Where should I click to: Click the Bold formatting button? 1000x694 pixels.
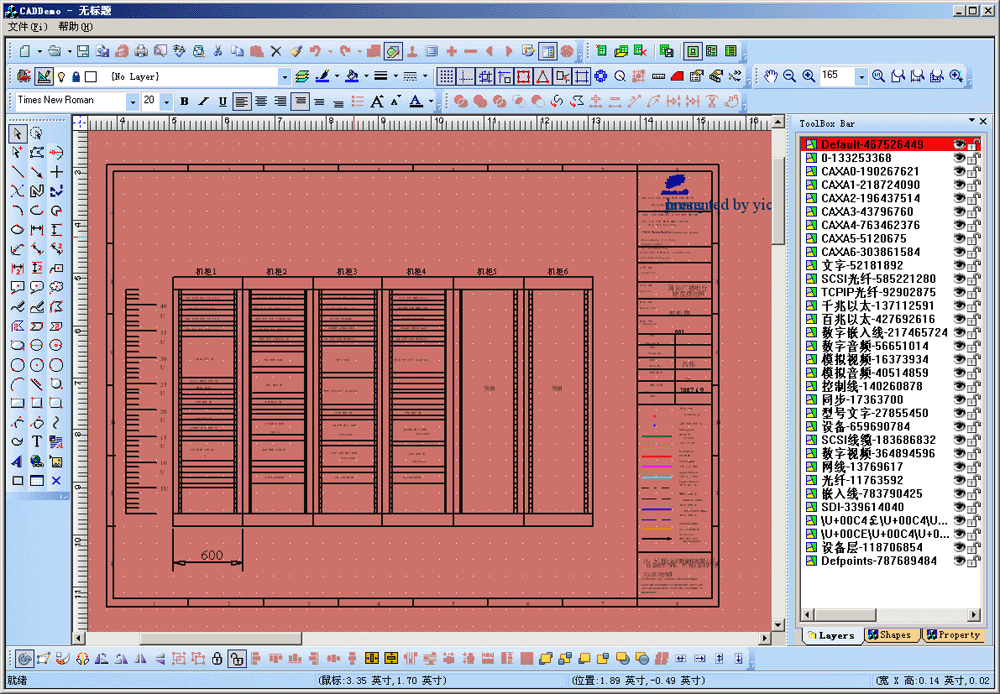coord(184,101)
